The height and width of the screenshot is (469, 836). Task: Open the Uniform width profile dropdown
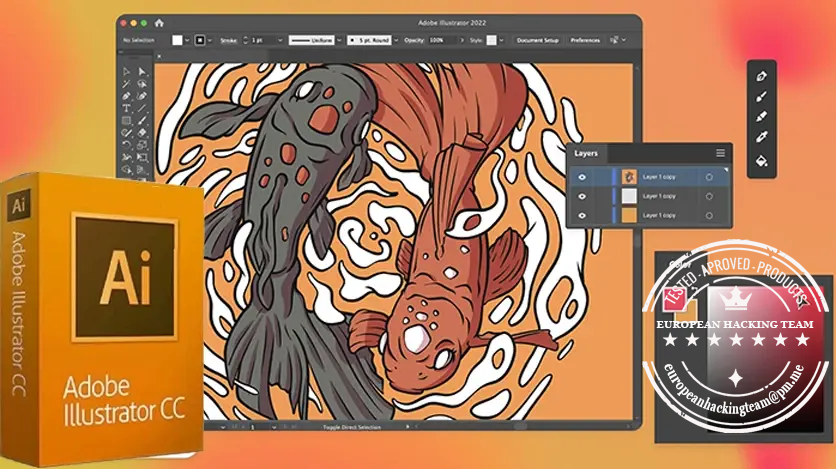coord(339,41)
